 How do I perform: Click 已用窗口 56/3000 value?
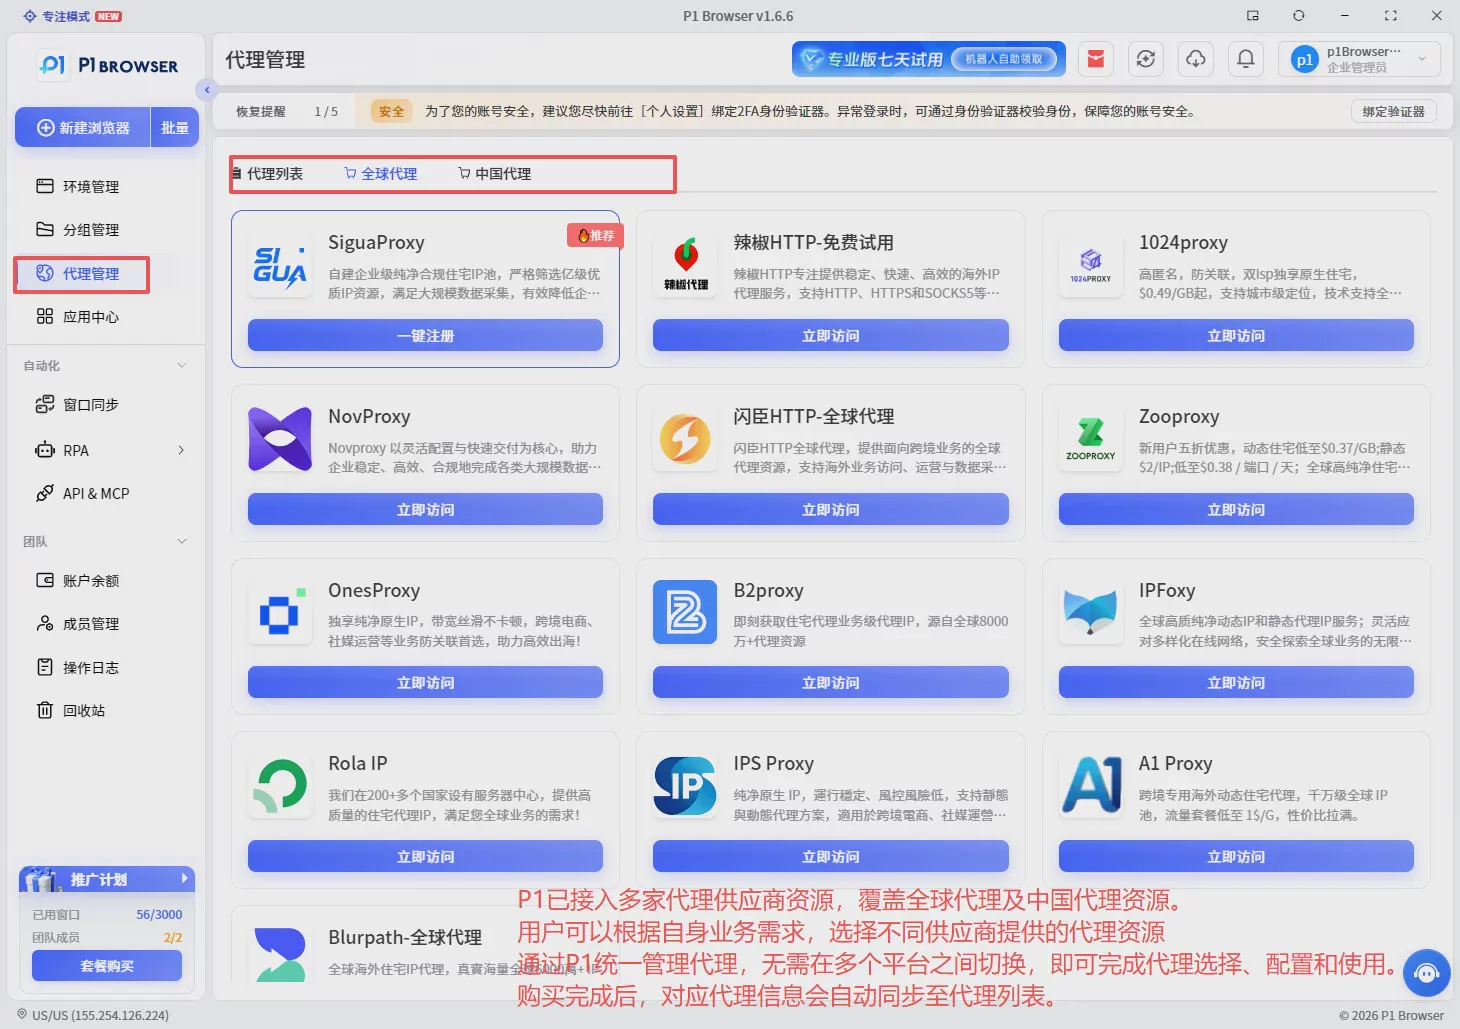(159, 914)
